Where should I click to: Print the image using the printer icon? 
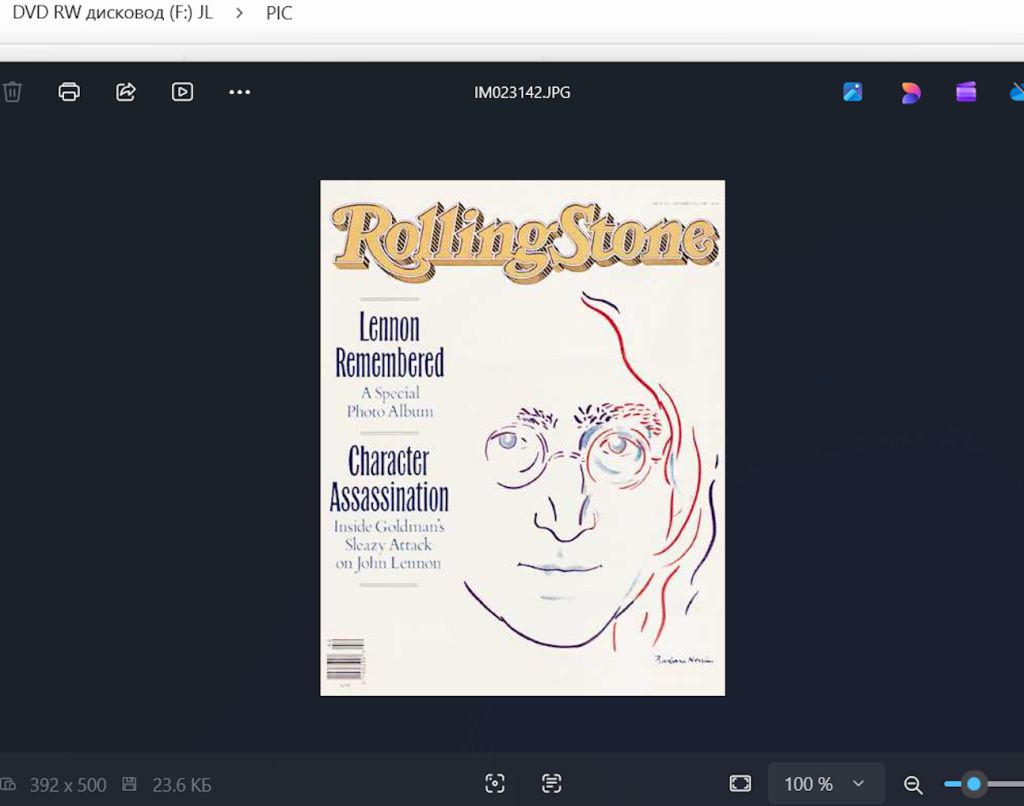69,92
